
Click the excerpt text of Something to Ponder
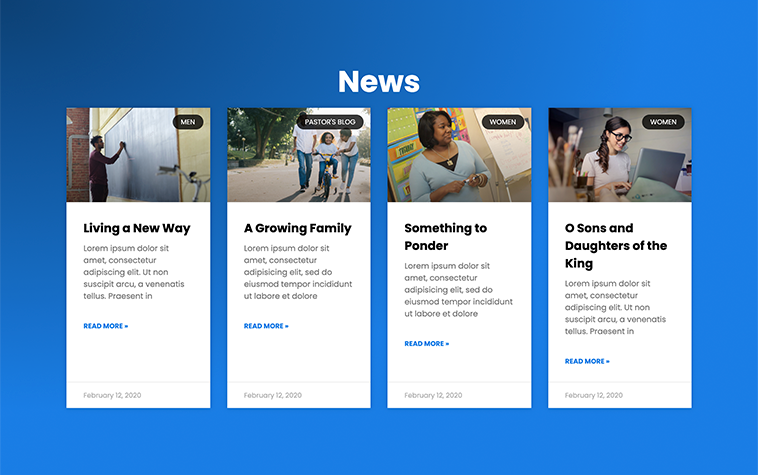pos(458,290)
